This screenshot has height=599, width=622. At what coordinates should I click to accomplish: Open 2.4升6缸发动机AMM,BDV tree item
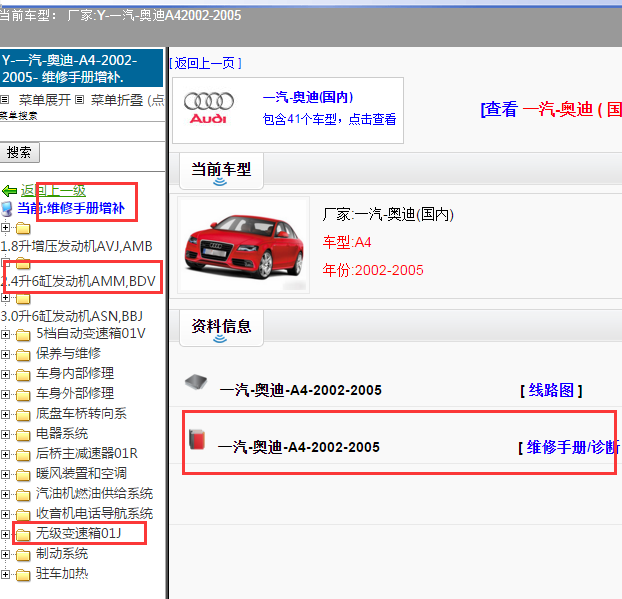78,281
